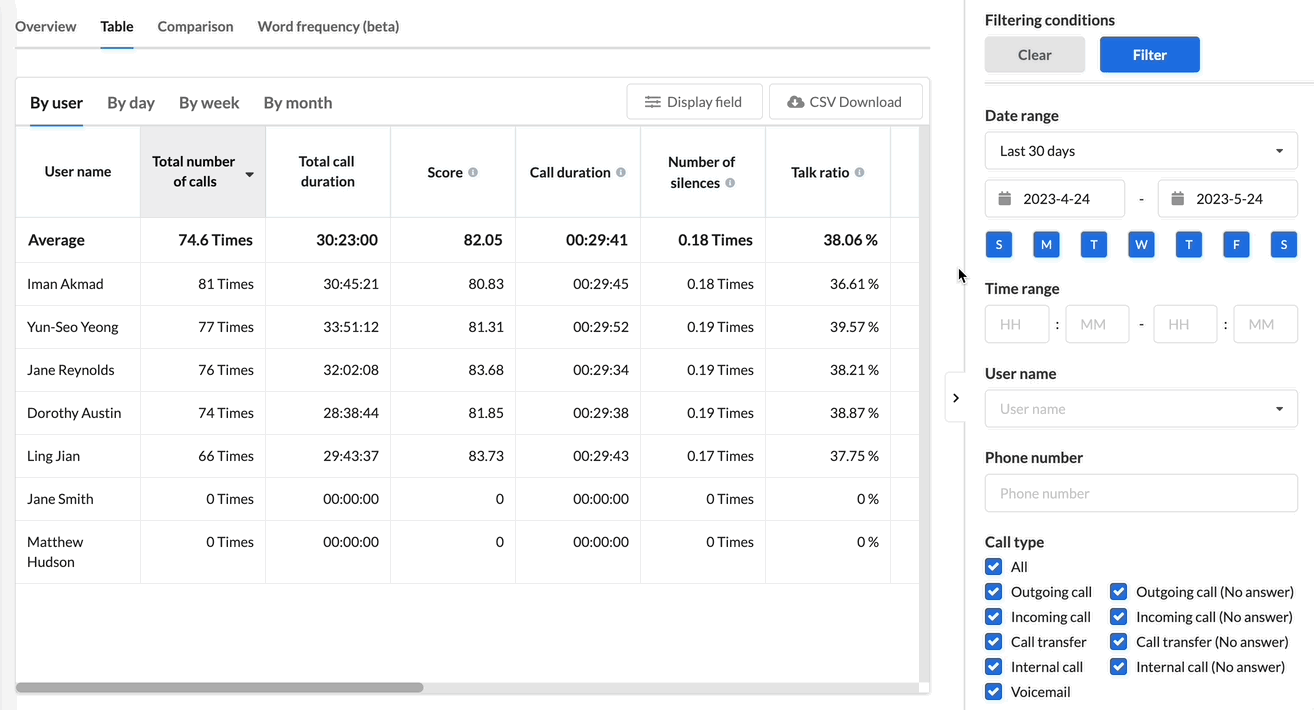
Task: Click the CSV Download button
Action: 845,102
